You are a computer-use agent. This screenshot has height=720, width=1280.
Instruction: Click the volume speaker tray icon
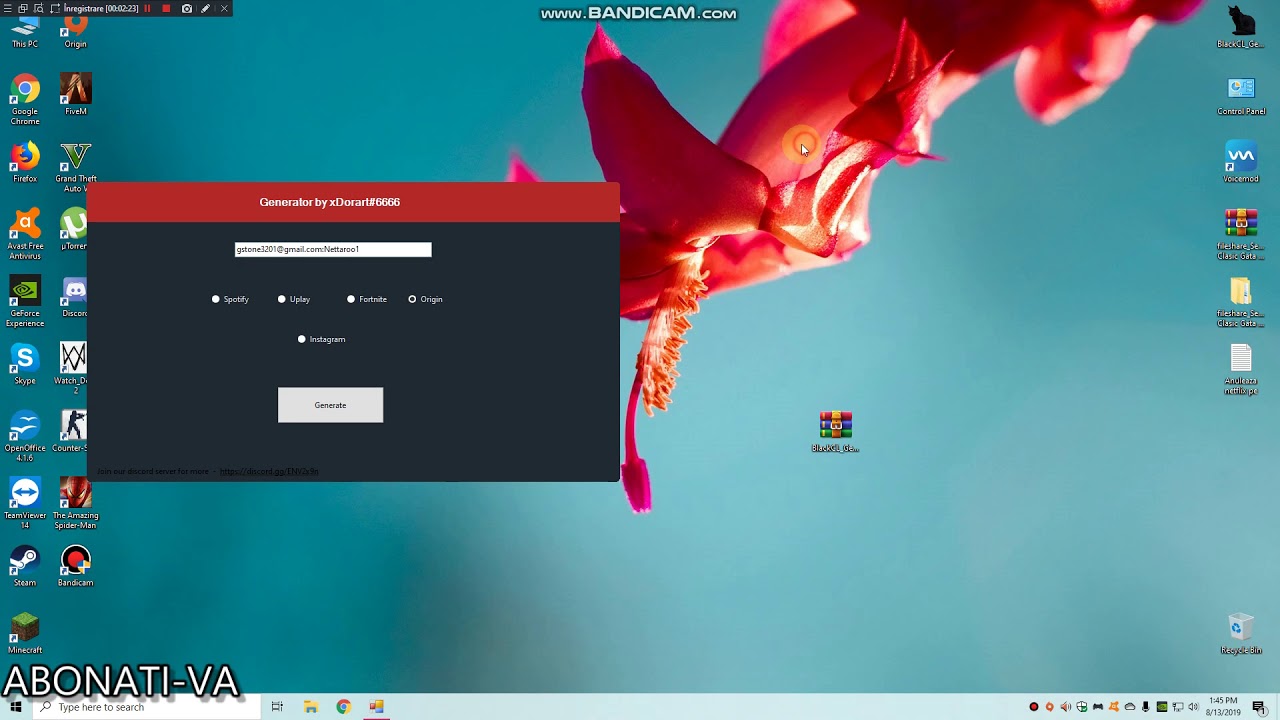tap(1193, 707)
